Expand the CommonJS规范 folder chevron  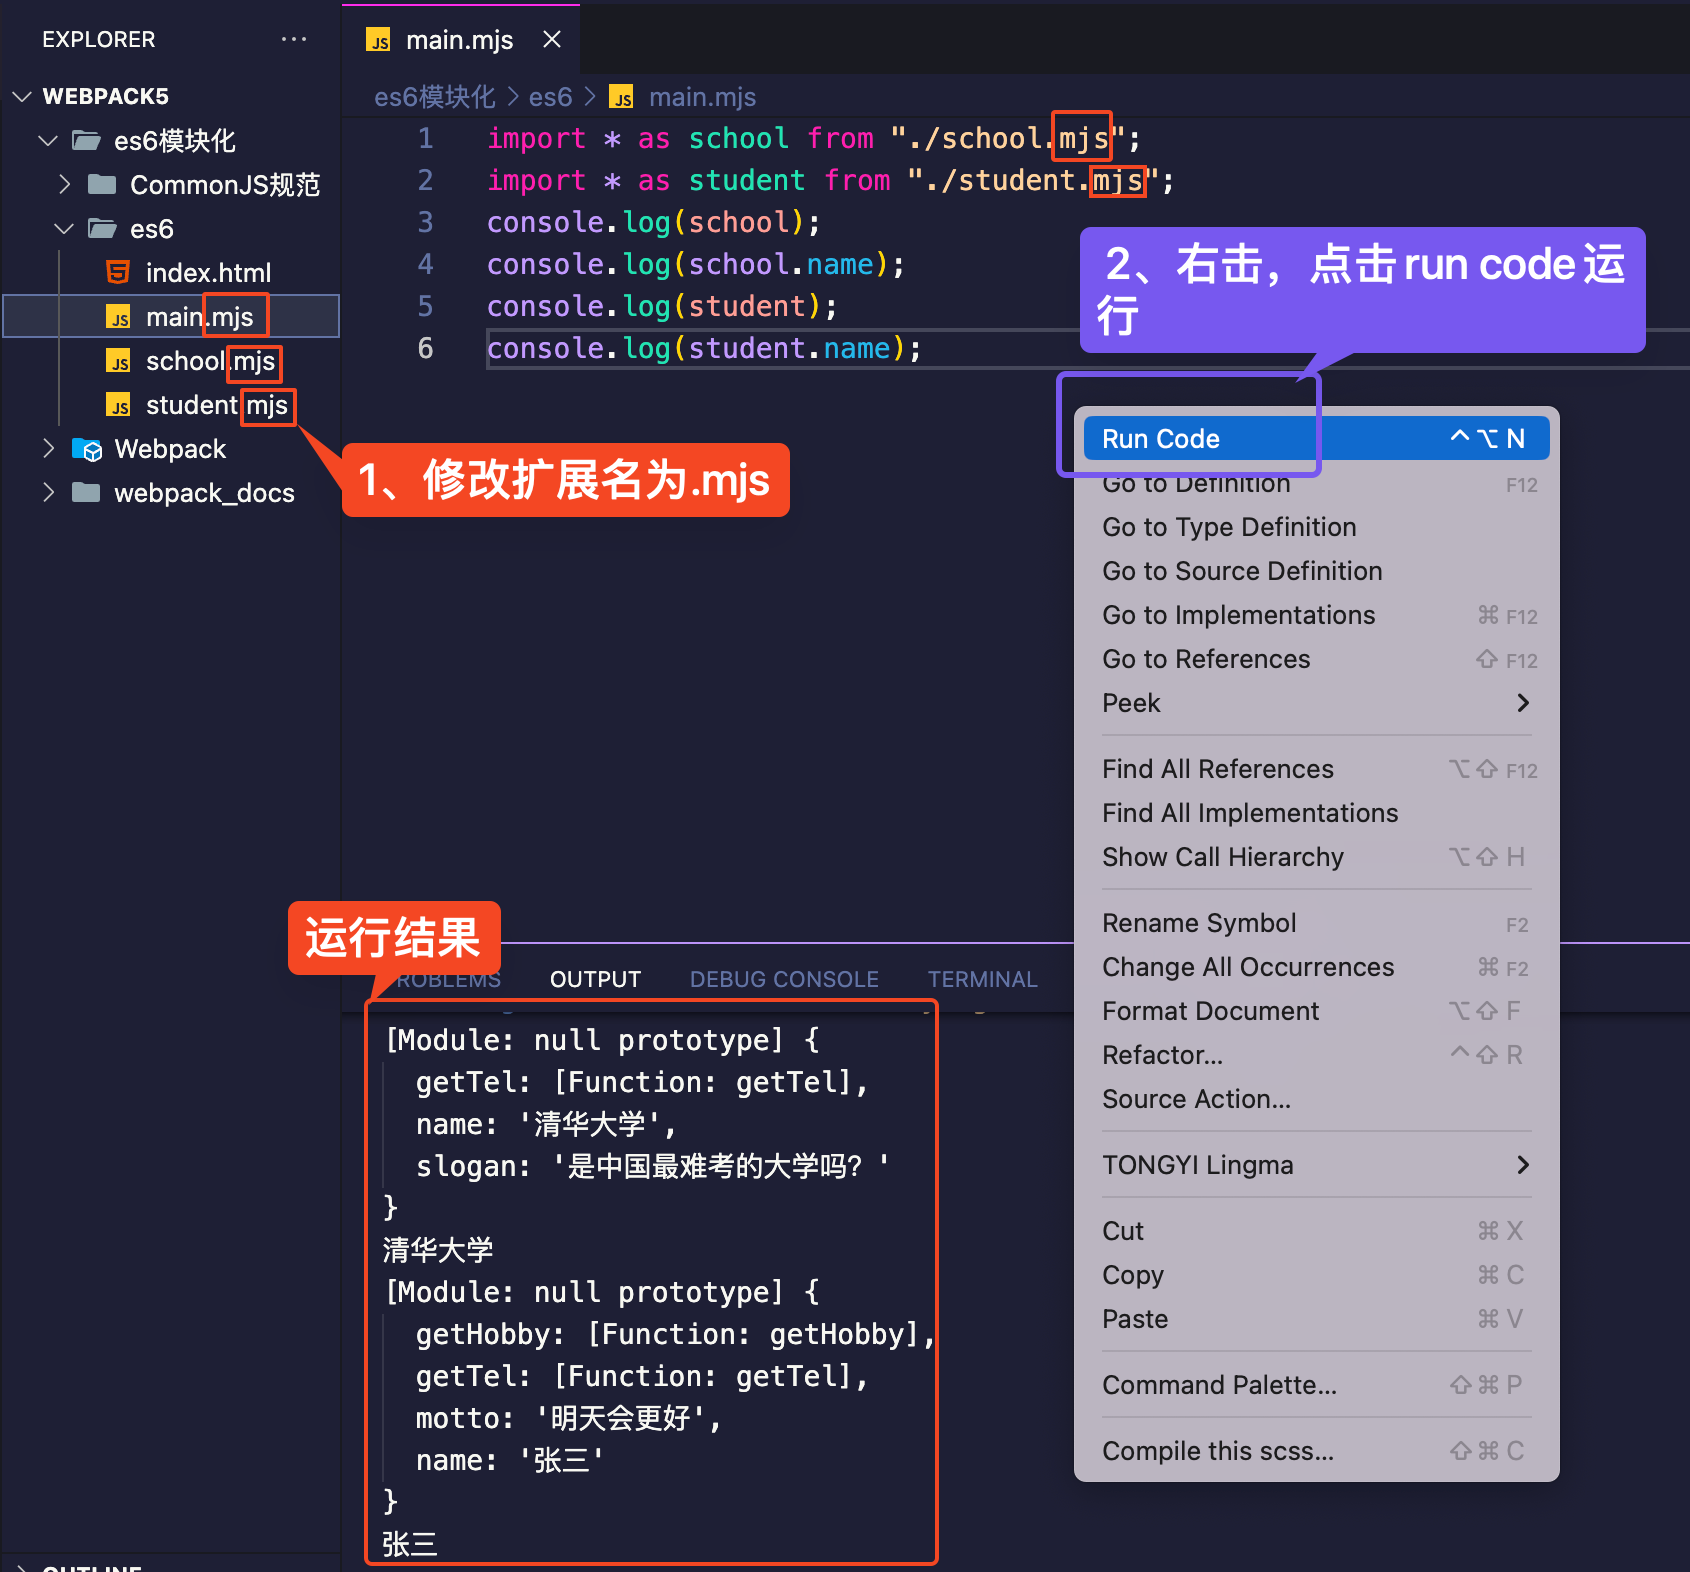[65, 184]
